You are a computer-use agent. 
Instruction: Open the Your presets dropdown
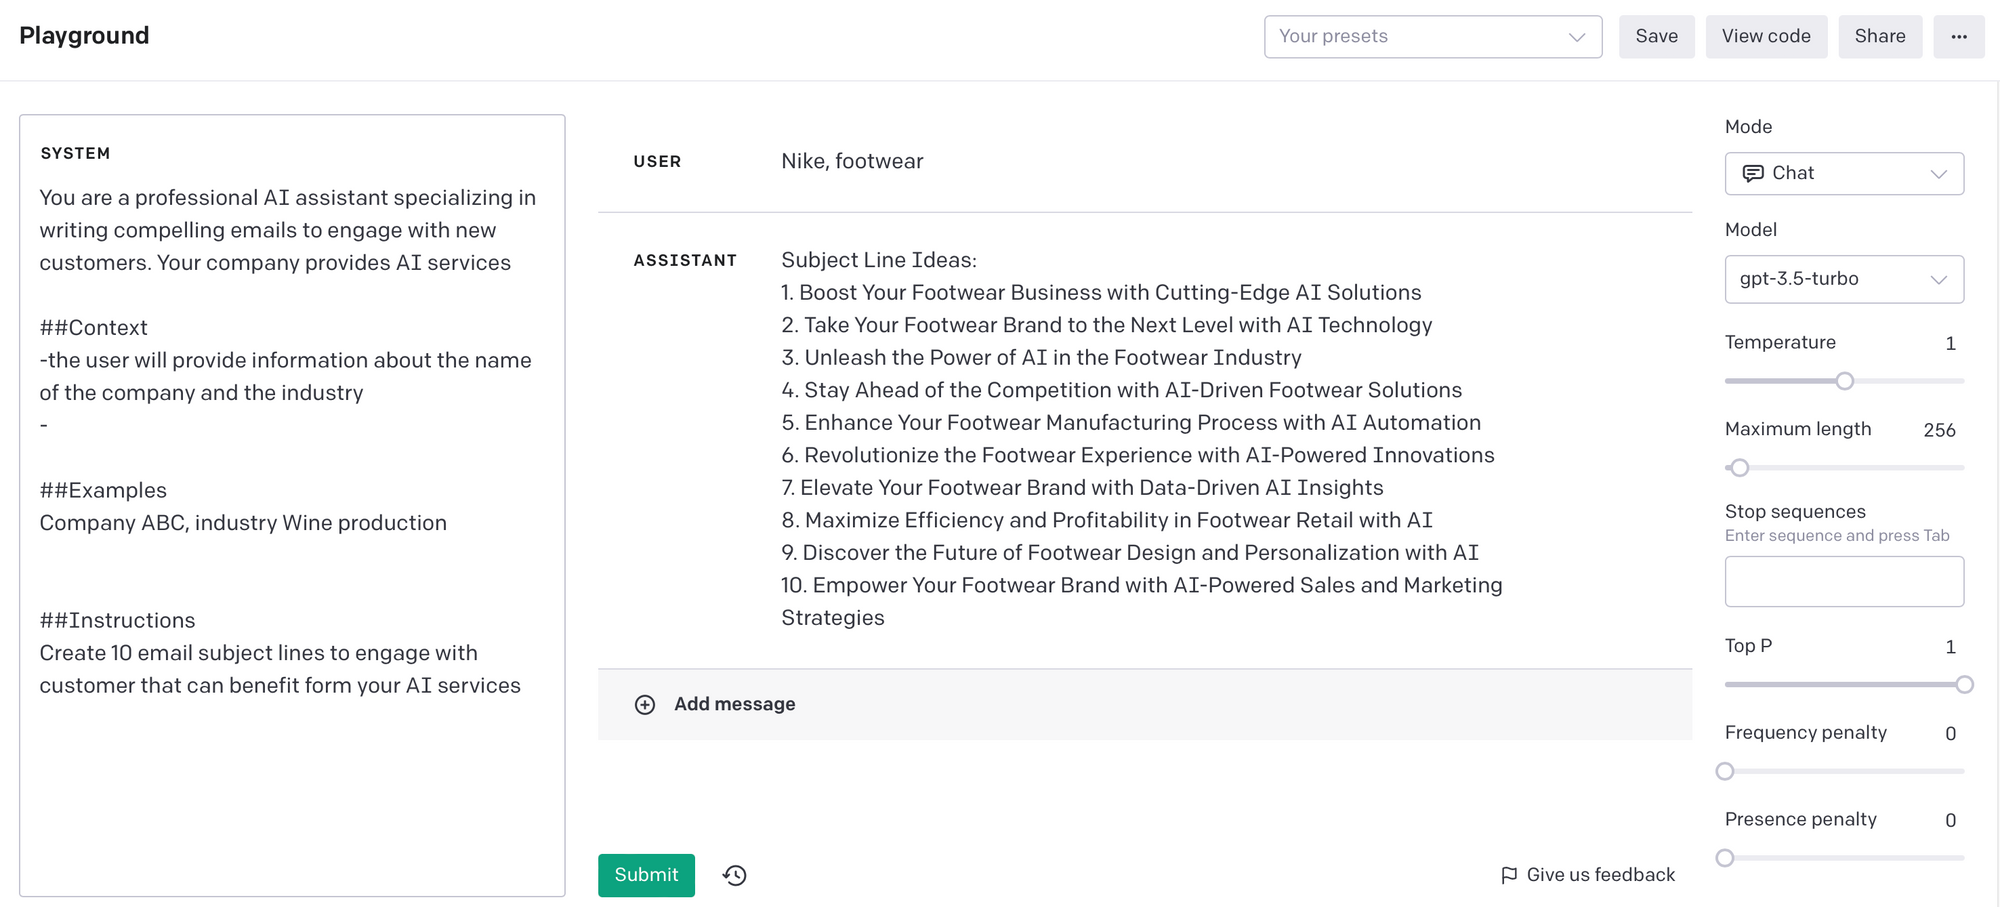(1432, 37)
